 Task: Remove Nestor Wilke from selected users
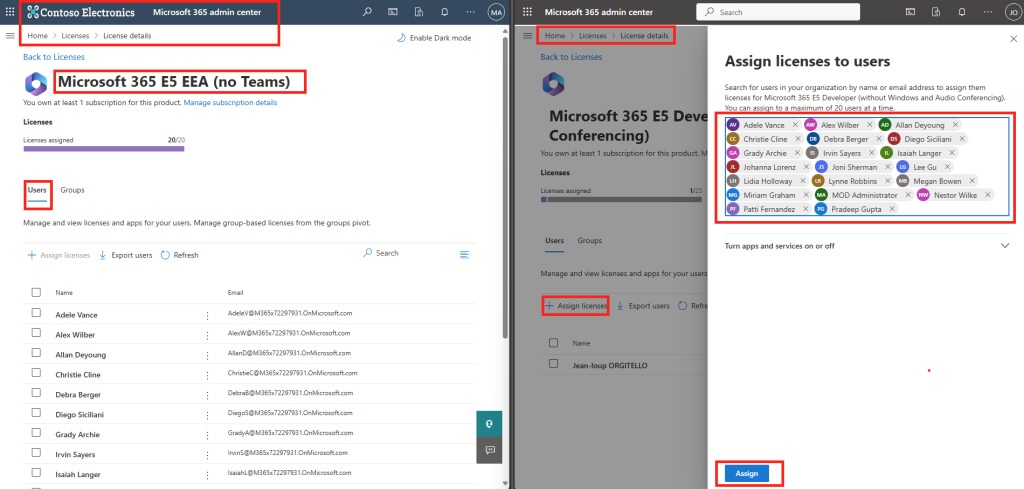click(x=987, y=195)
